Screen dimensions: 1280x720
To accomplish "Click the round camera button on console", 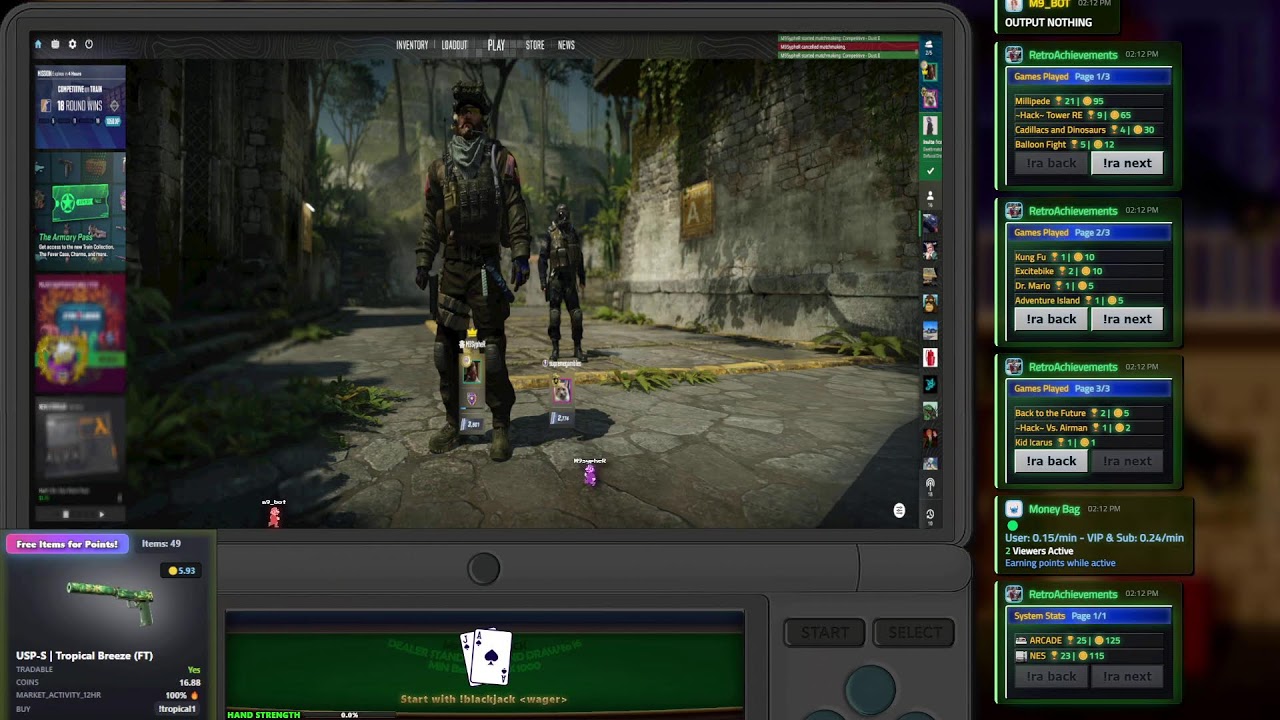I will pyautogui.click(x=484, y=569).
